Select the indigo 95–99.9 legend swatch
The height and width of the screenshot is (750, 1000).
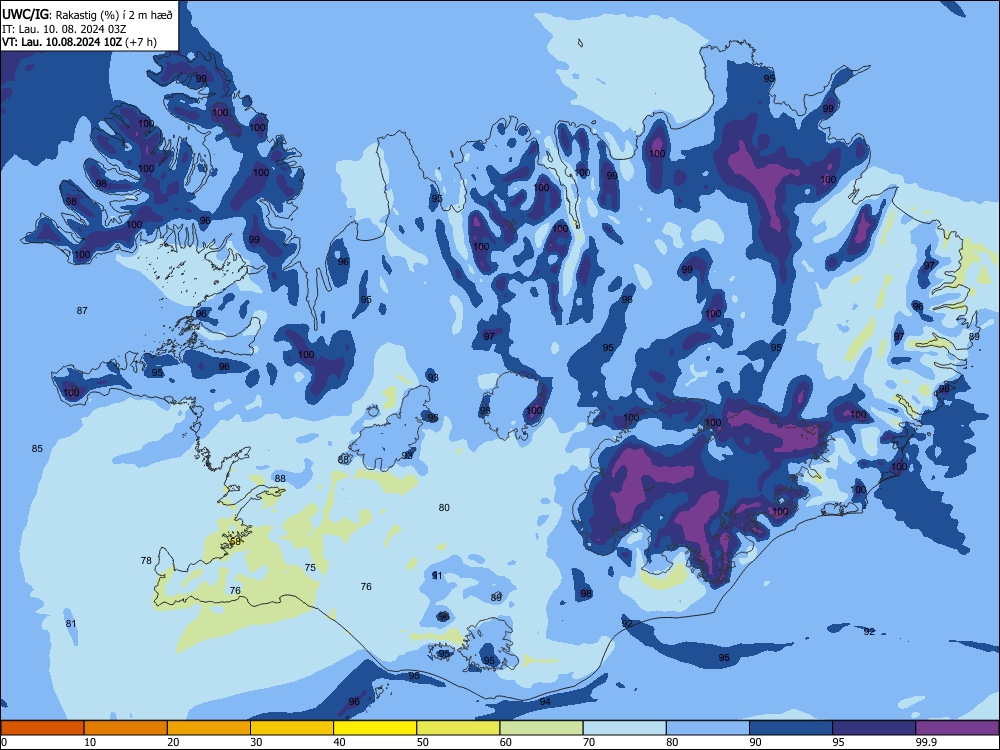click(874, 728)
